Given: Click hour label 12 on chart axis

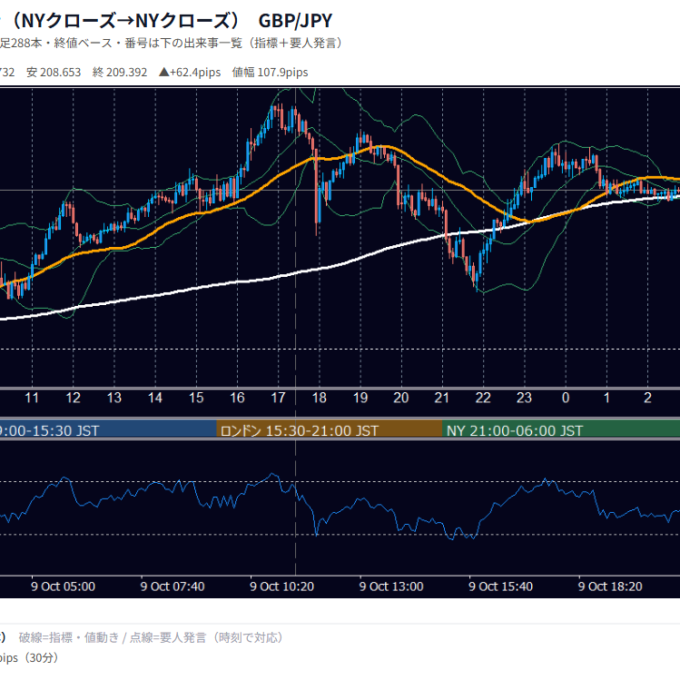Looking at the screenshot, I should coord(73,398).
